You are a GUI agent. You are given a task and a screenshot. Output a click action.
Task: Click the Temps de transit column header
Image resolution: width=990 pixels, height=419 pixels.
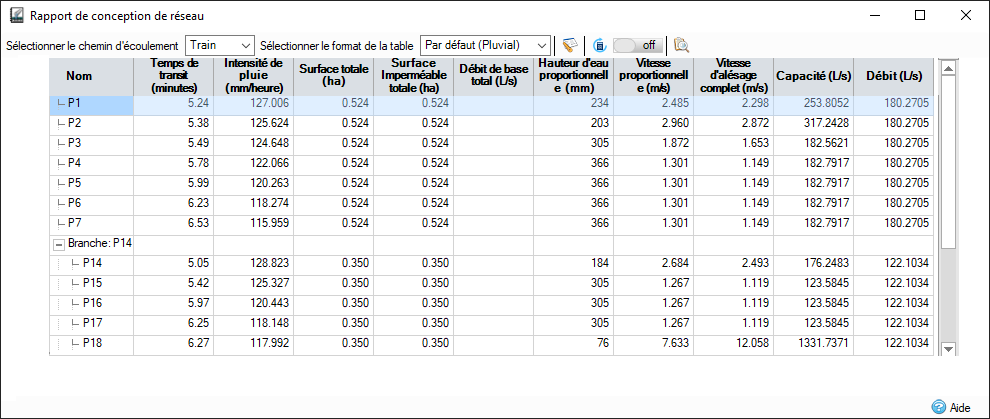174,76
